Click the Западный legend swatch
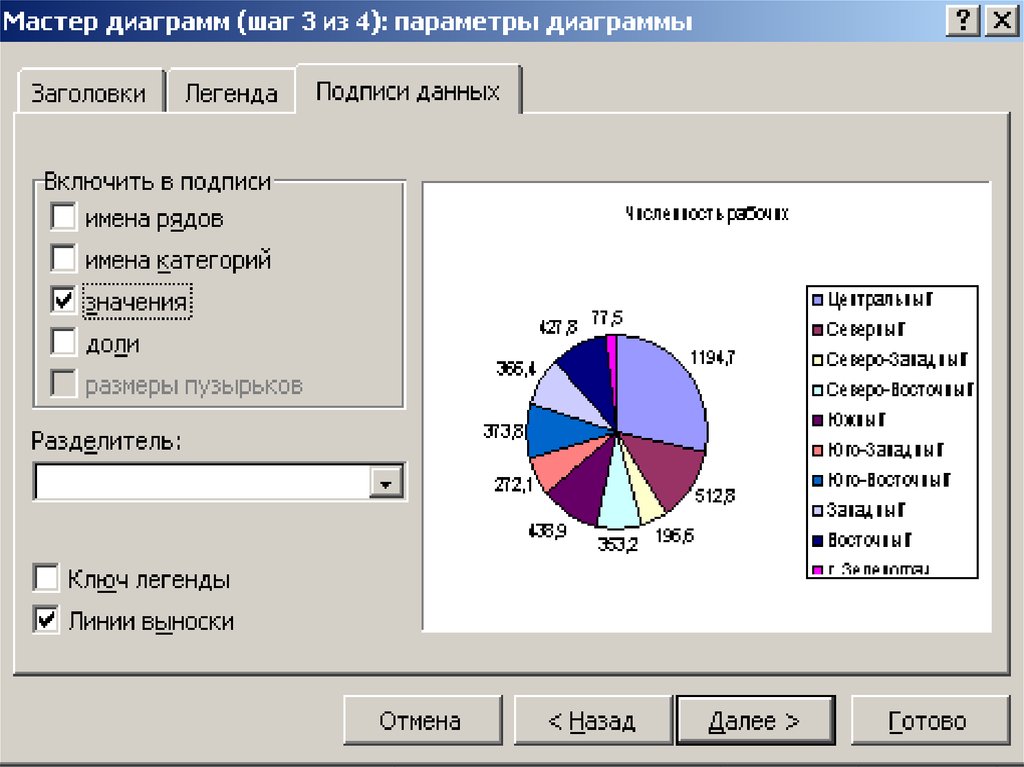 pos(817,510)
